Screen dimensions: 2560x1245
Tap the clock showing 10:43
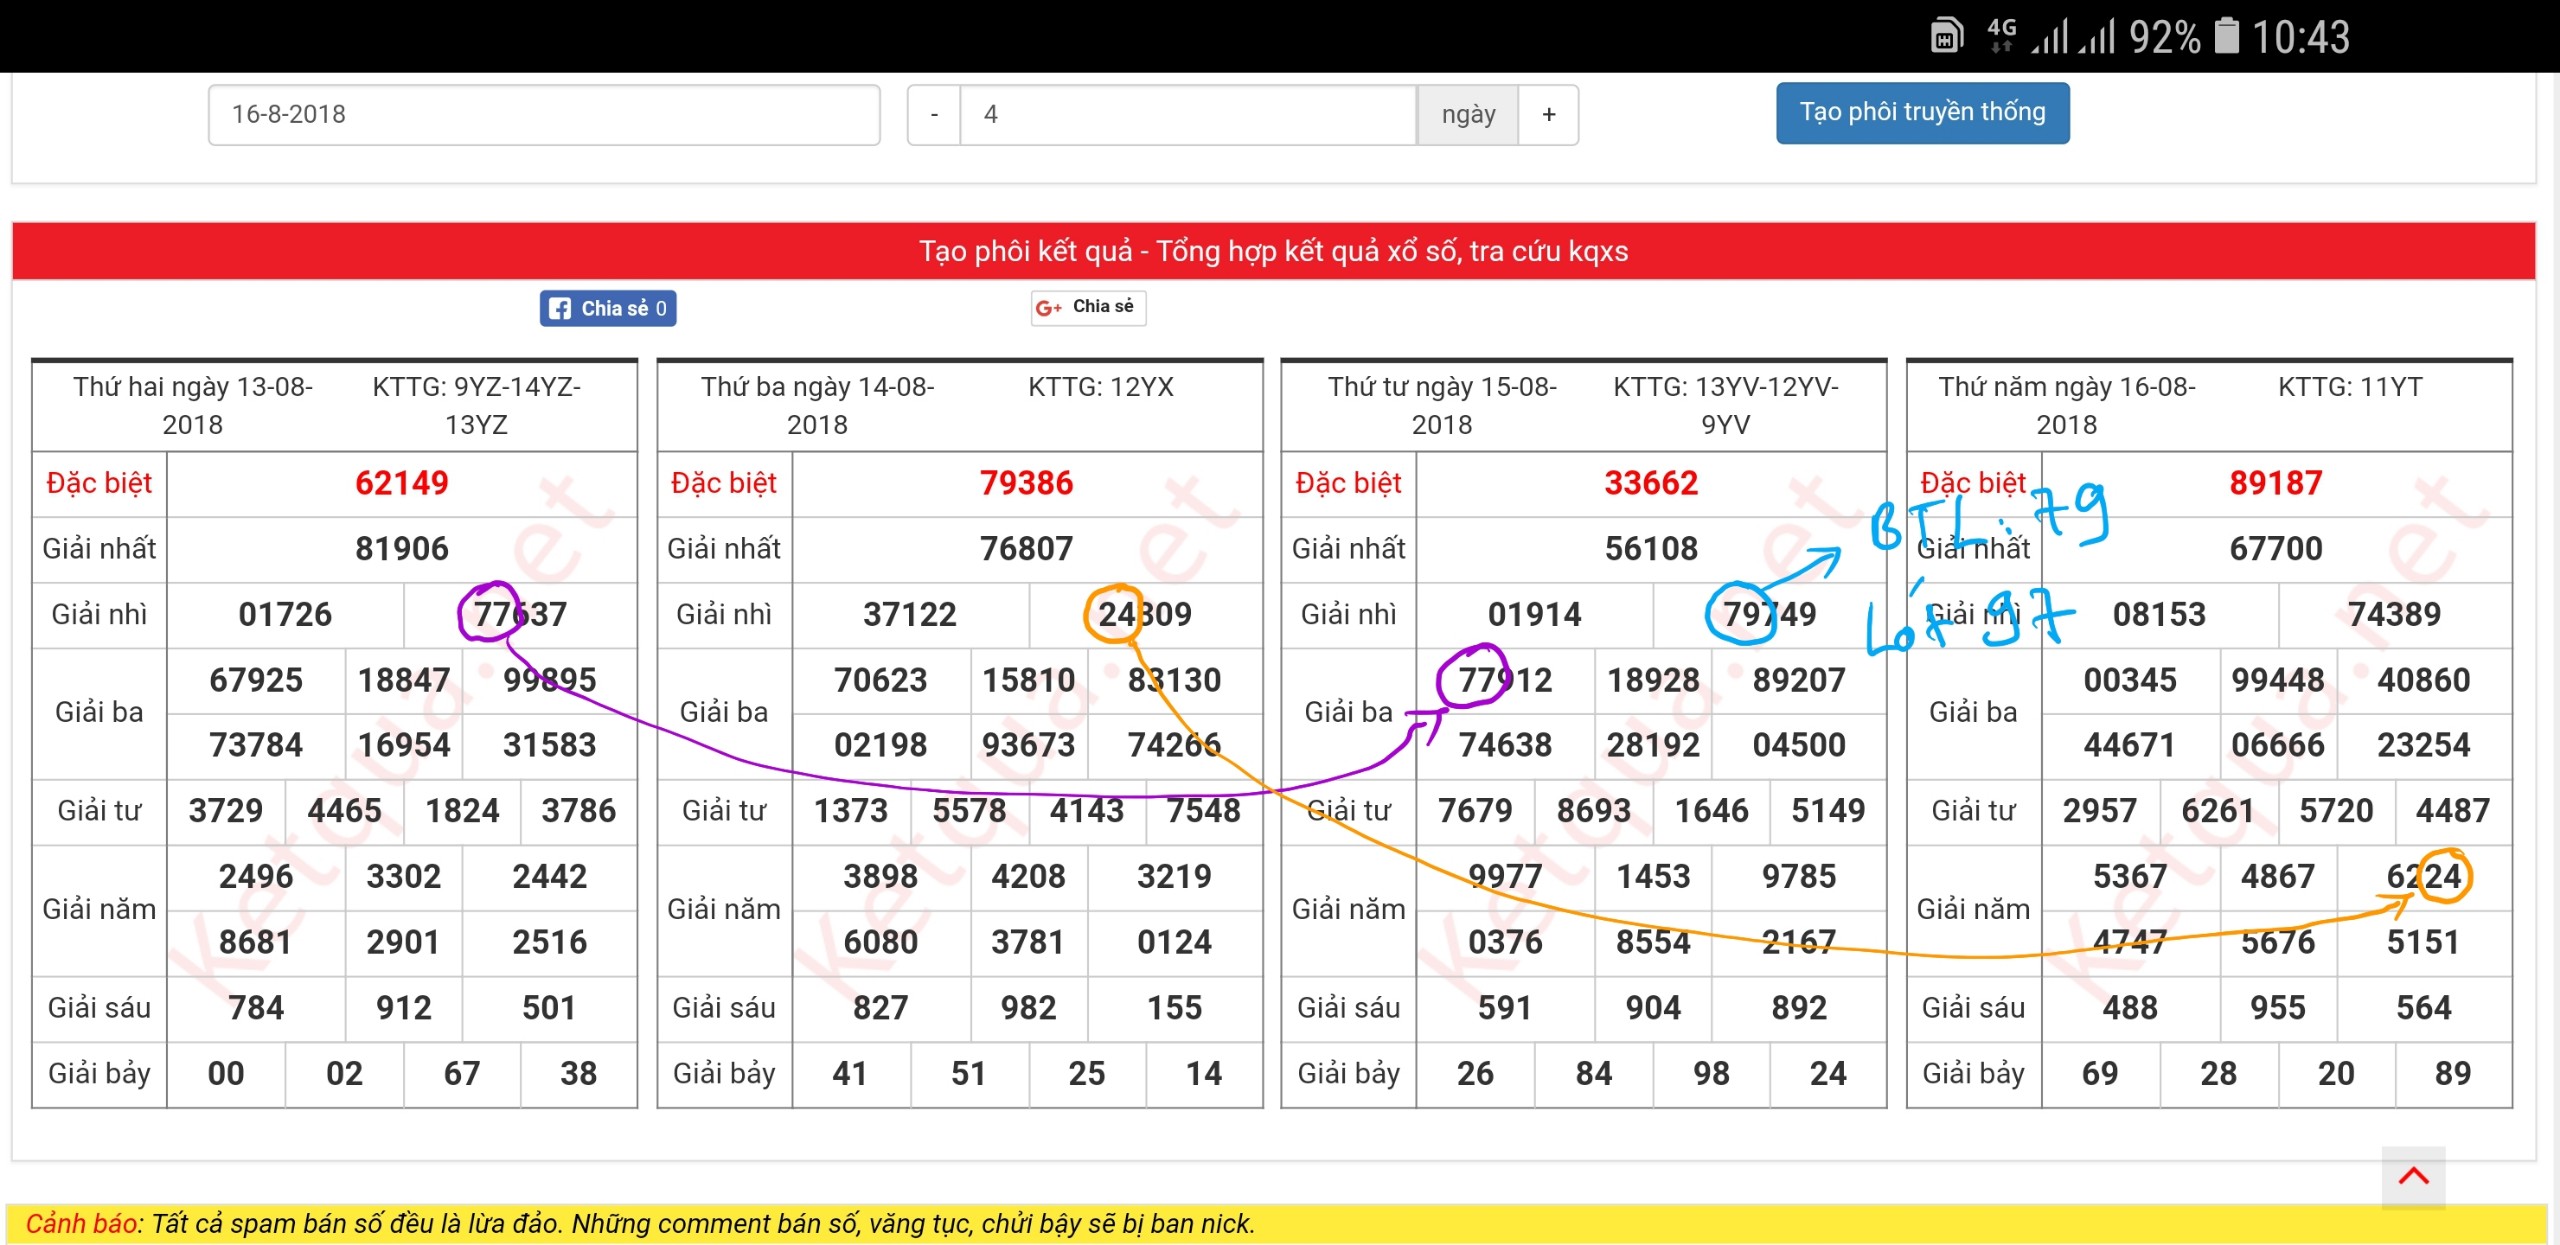[2300, 37]
